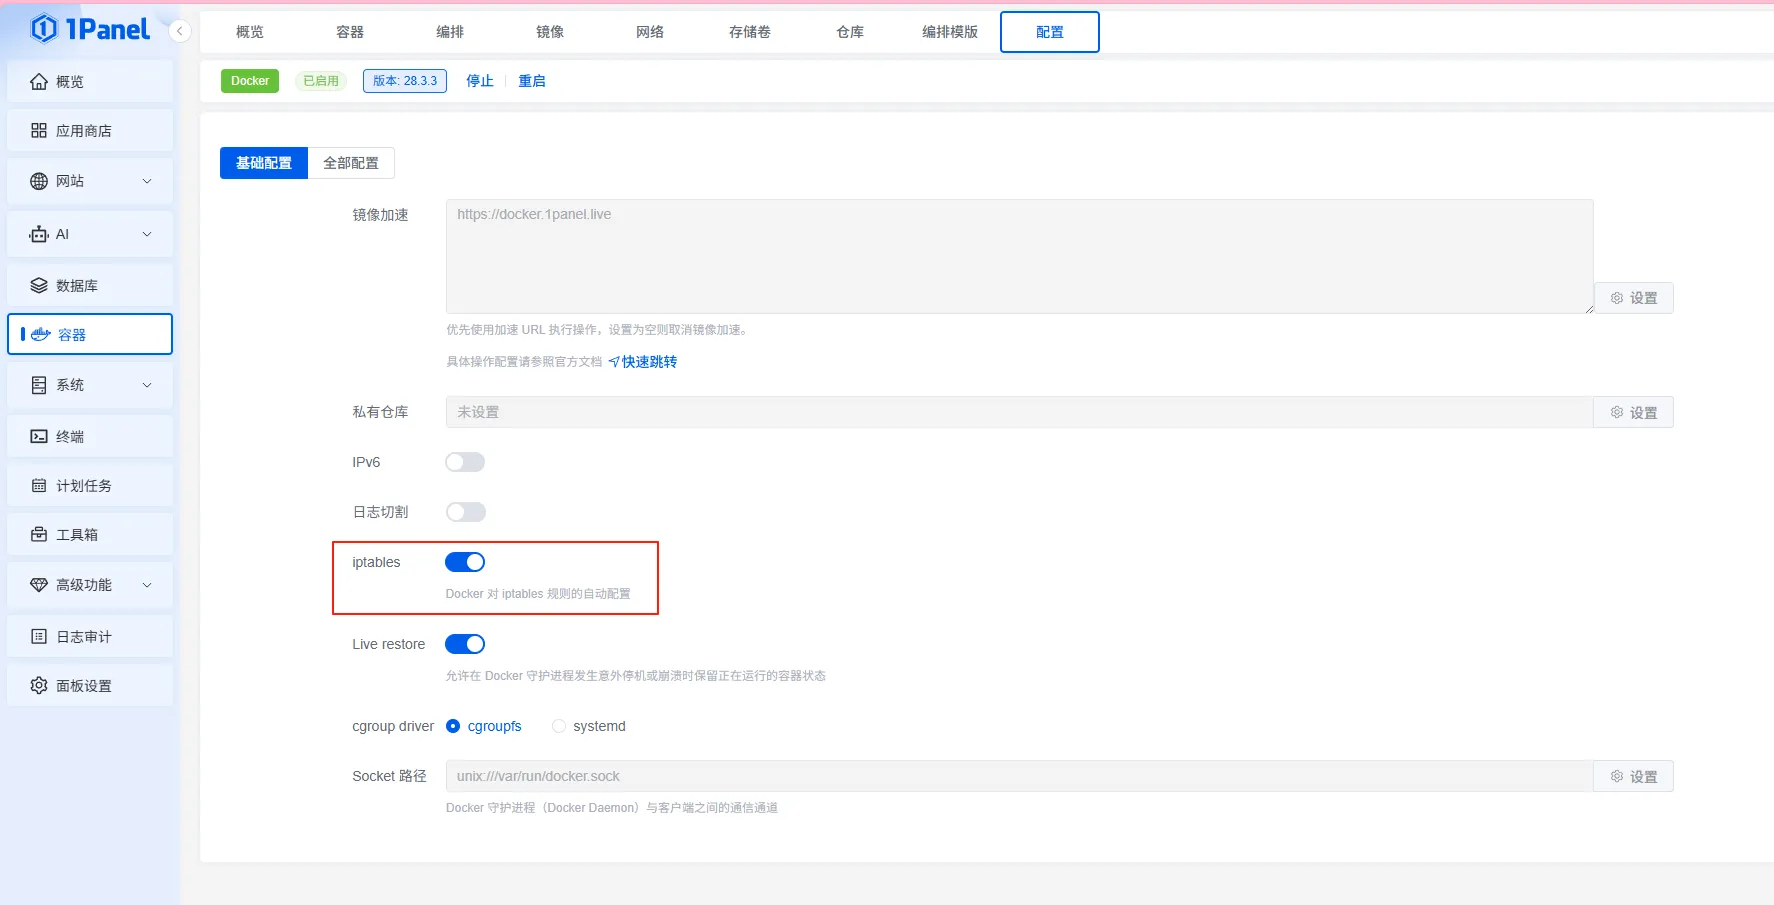Expand the 高级功能 sidebar menu chevron

click(x=147, y=585)
